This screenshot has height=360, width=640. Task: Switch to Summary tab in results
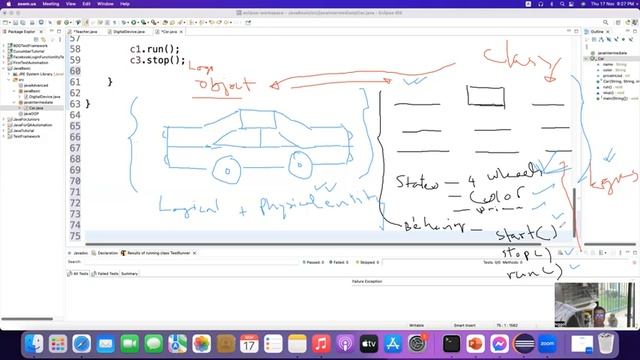coord(129,273)
